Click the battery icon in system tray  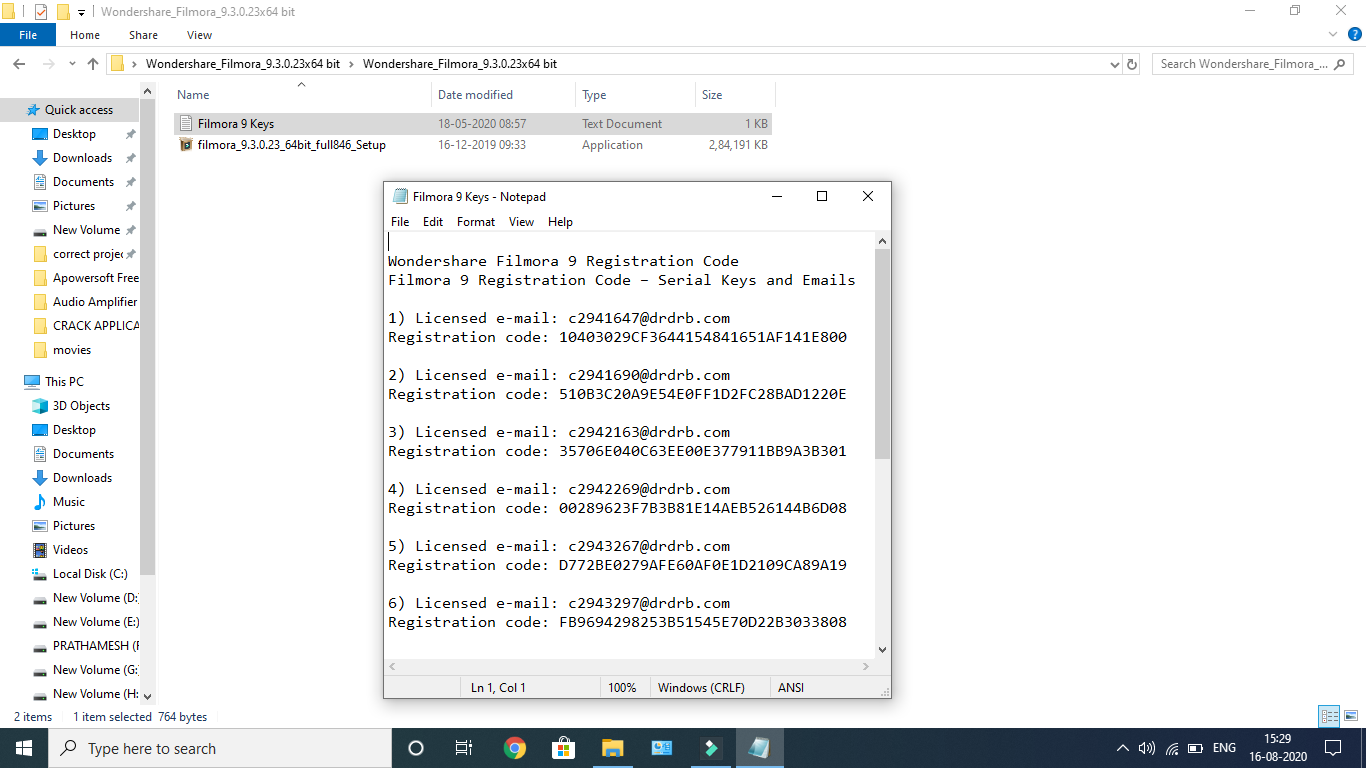[1194, 747]
